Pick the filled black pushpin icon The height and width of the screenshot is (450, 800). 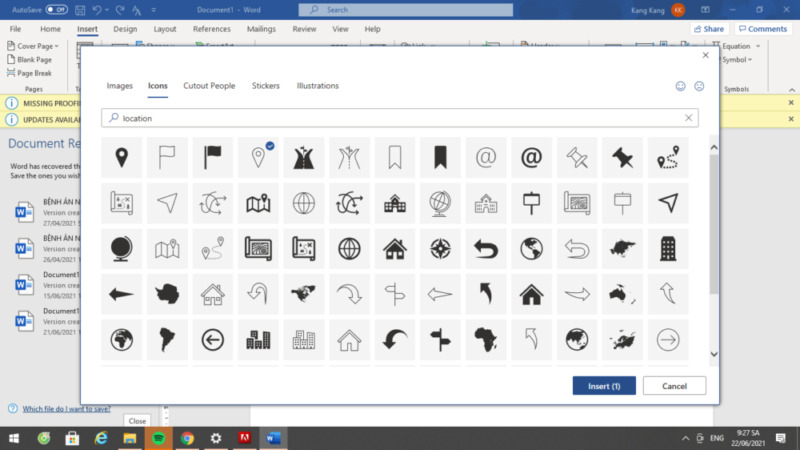point(622,157)
